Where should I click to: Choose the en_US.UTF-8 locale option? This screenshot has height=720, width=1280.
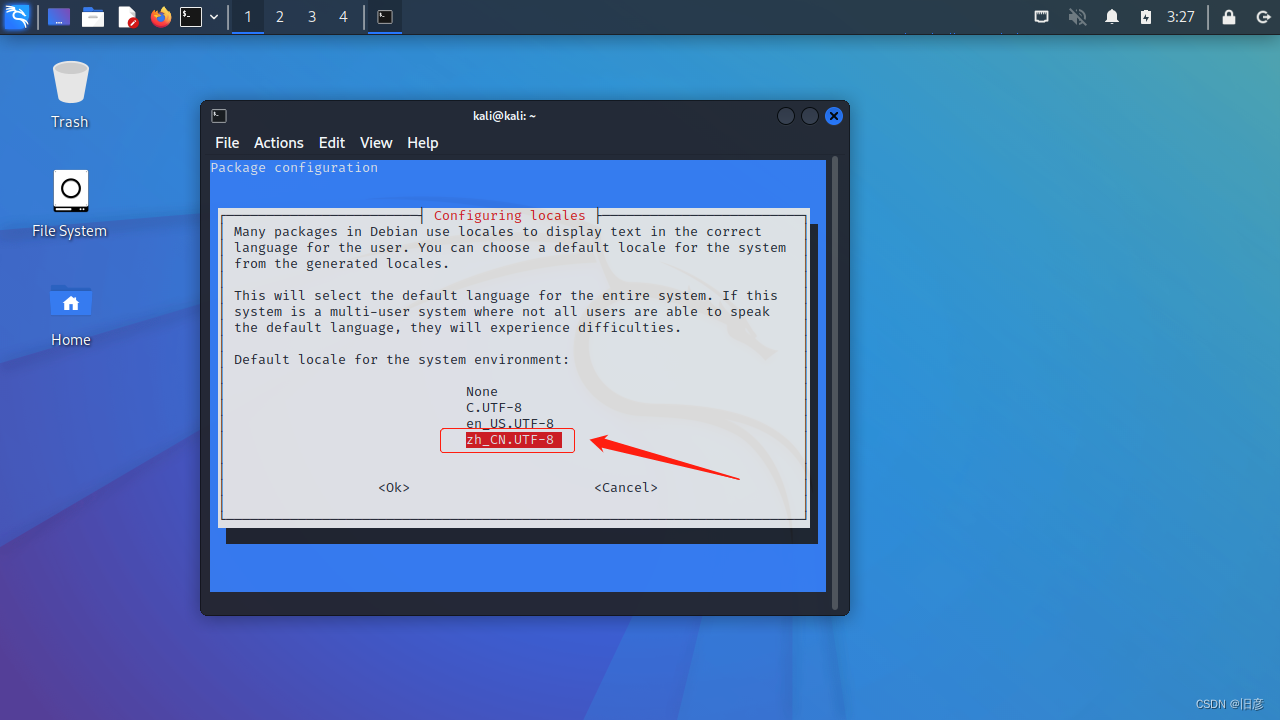510,424
